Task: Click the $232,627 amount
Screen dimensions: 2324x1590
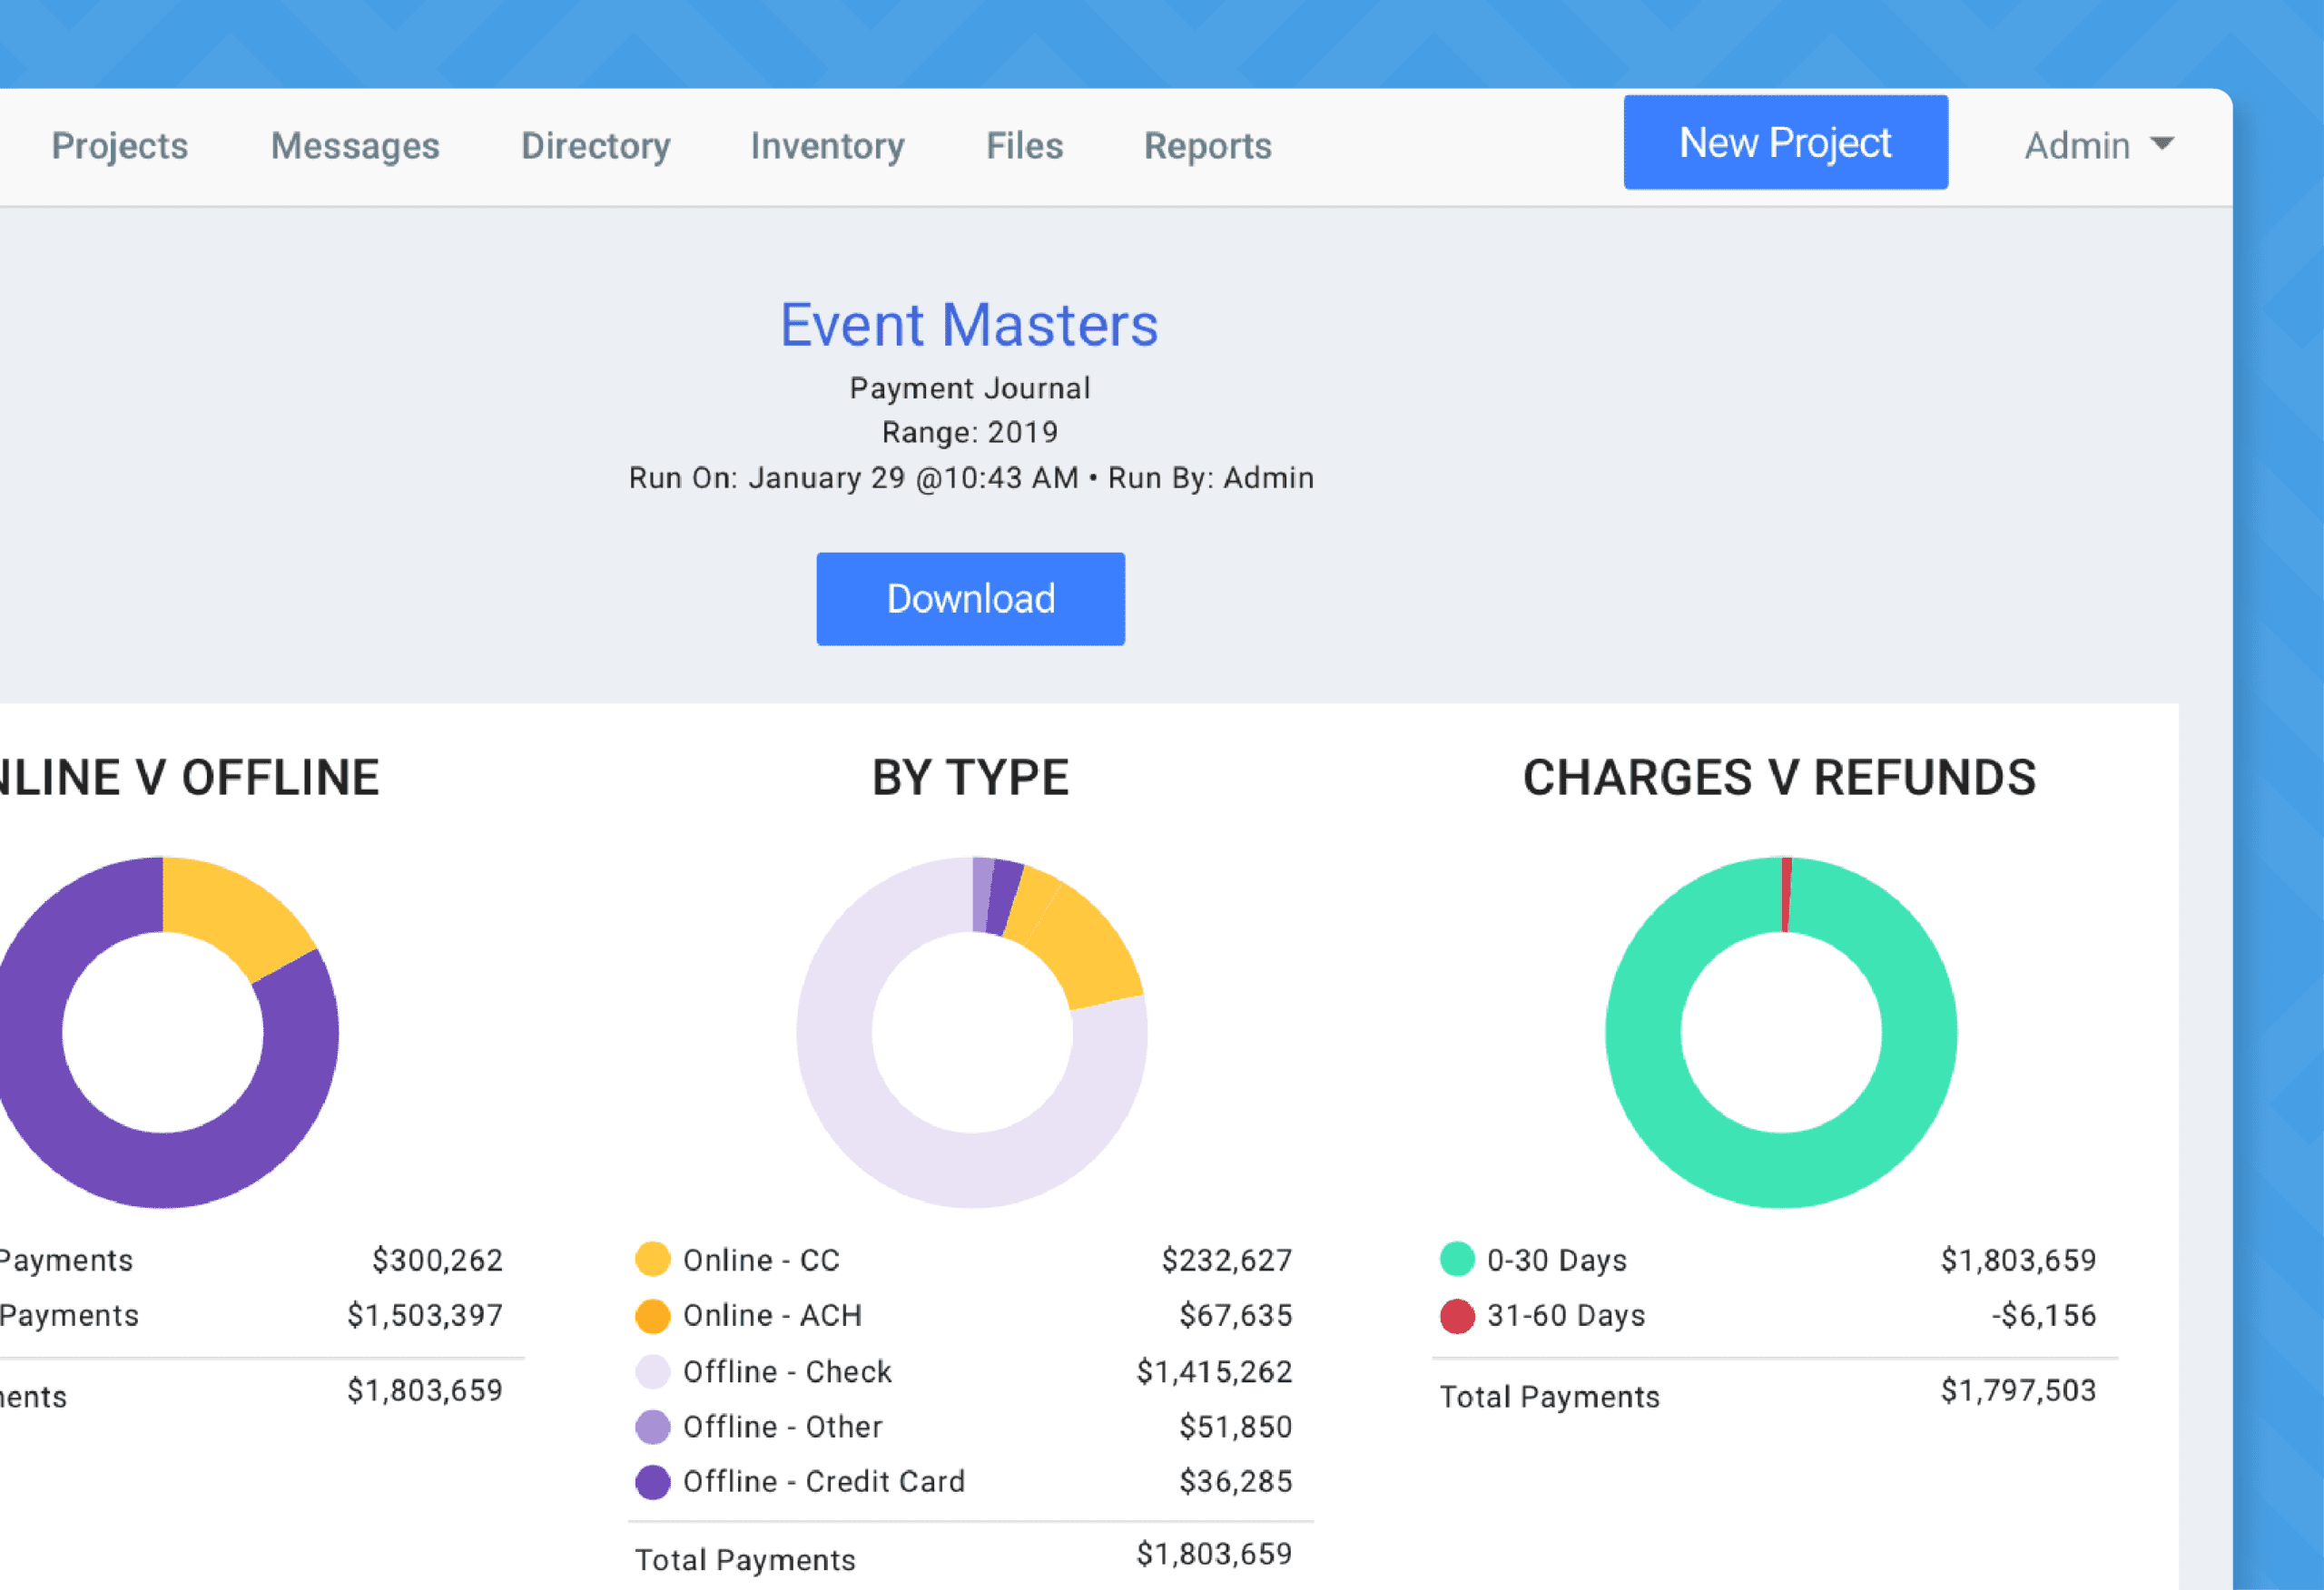Action: tap(1227, 1260)
